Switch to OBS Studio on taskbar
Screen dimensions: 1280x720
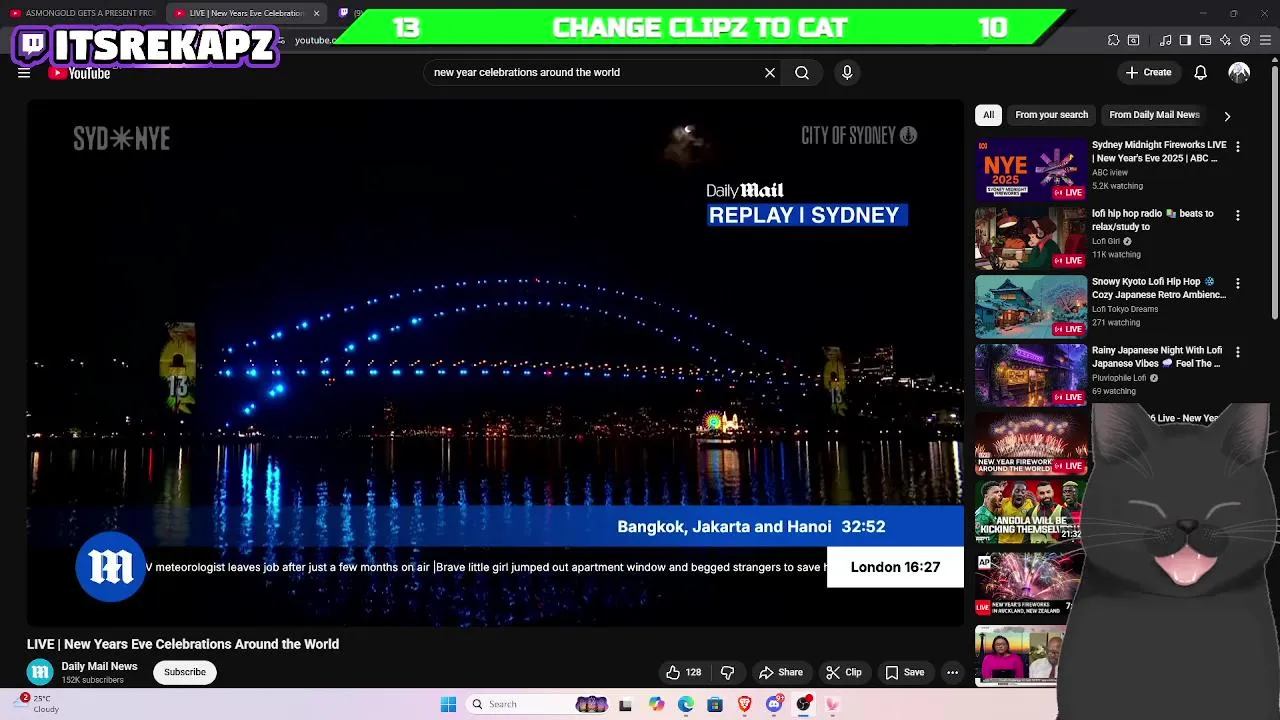click(803, 704)
